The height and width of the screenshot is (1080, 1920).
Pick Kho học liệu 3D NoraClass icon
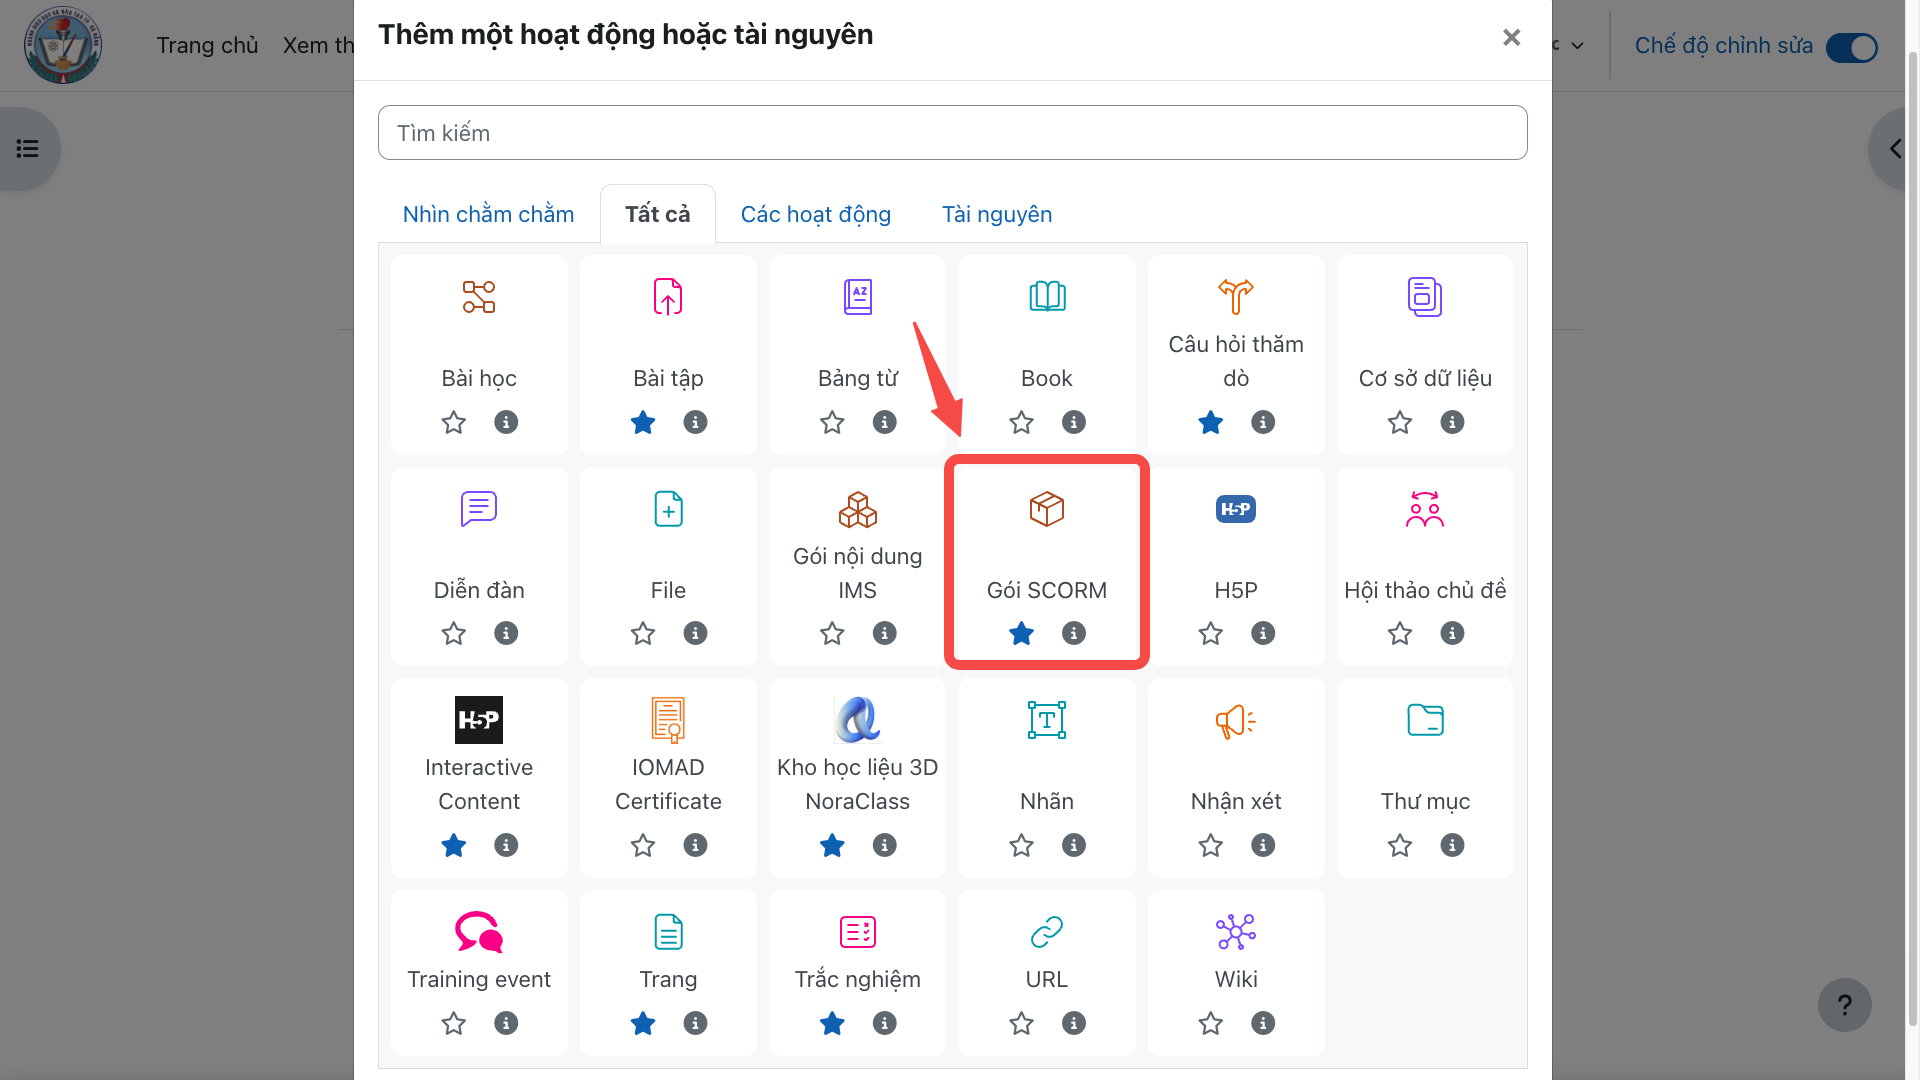click(x=858, y=720)
